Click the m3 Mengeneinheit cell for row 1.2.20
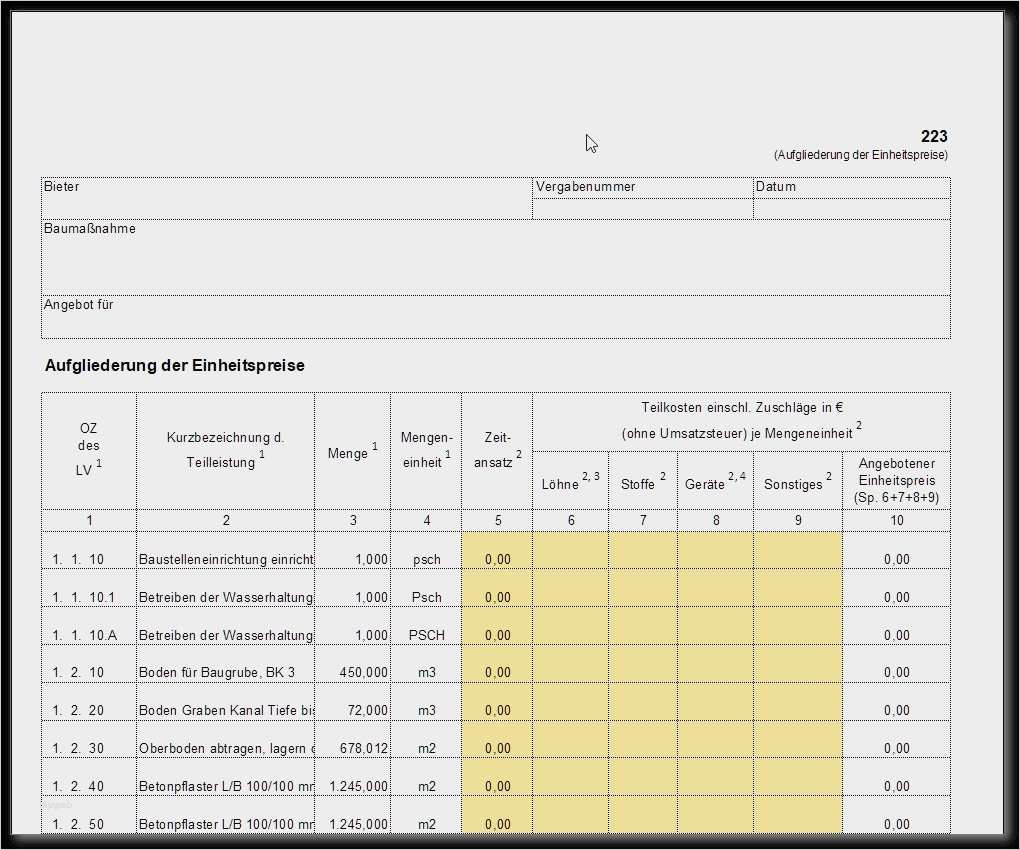 click(x=426, y=710)
